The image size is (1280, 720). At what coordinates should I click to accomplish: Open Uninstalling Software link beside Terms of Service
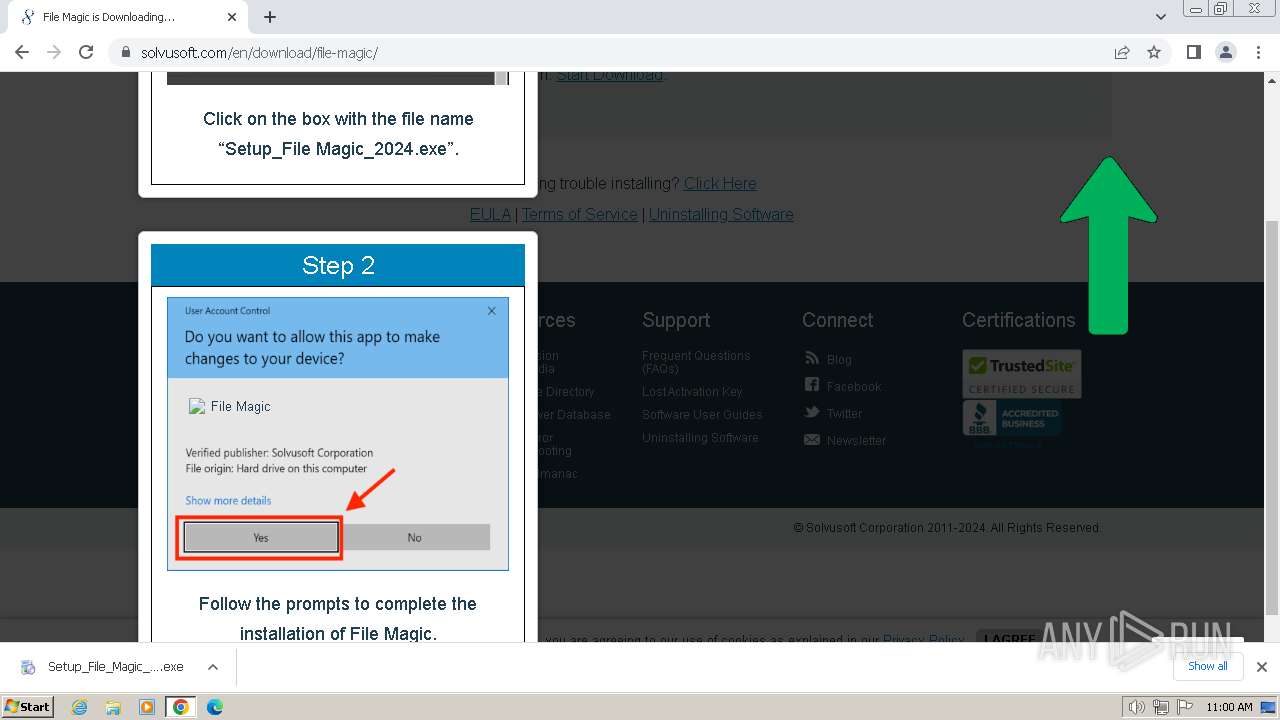(721, 214)
